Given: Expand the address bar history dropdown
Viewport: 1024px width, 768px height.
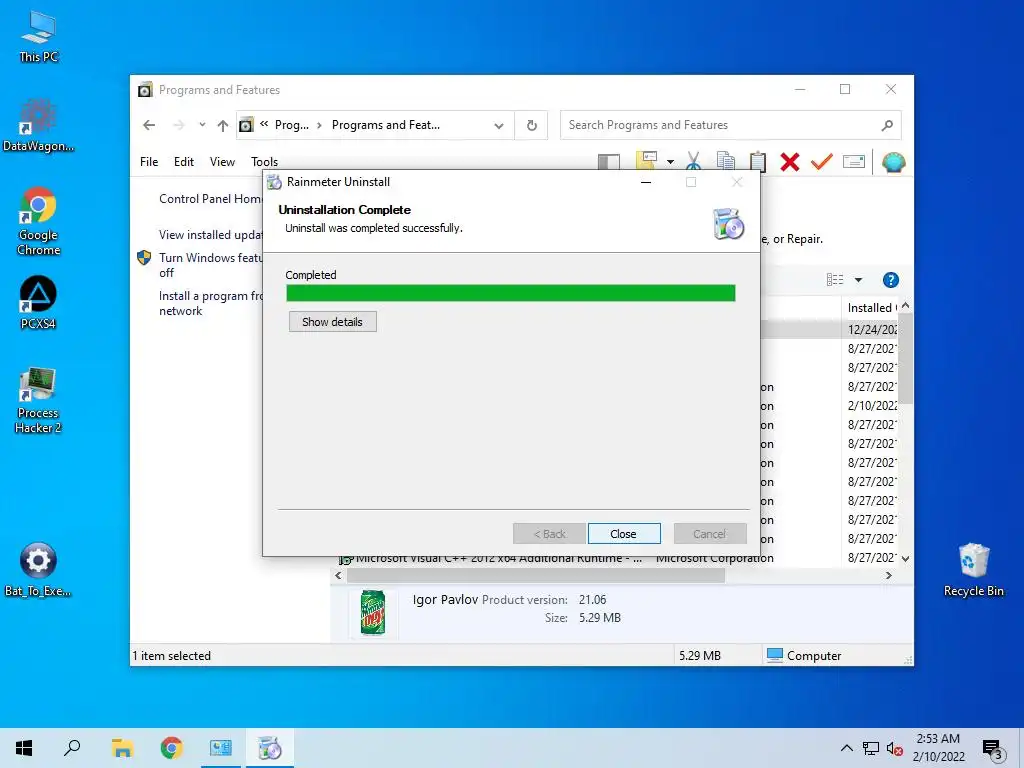Looking at the screenshot, I should click(x=499, y=125).
